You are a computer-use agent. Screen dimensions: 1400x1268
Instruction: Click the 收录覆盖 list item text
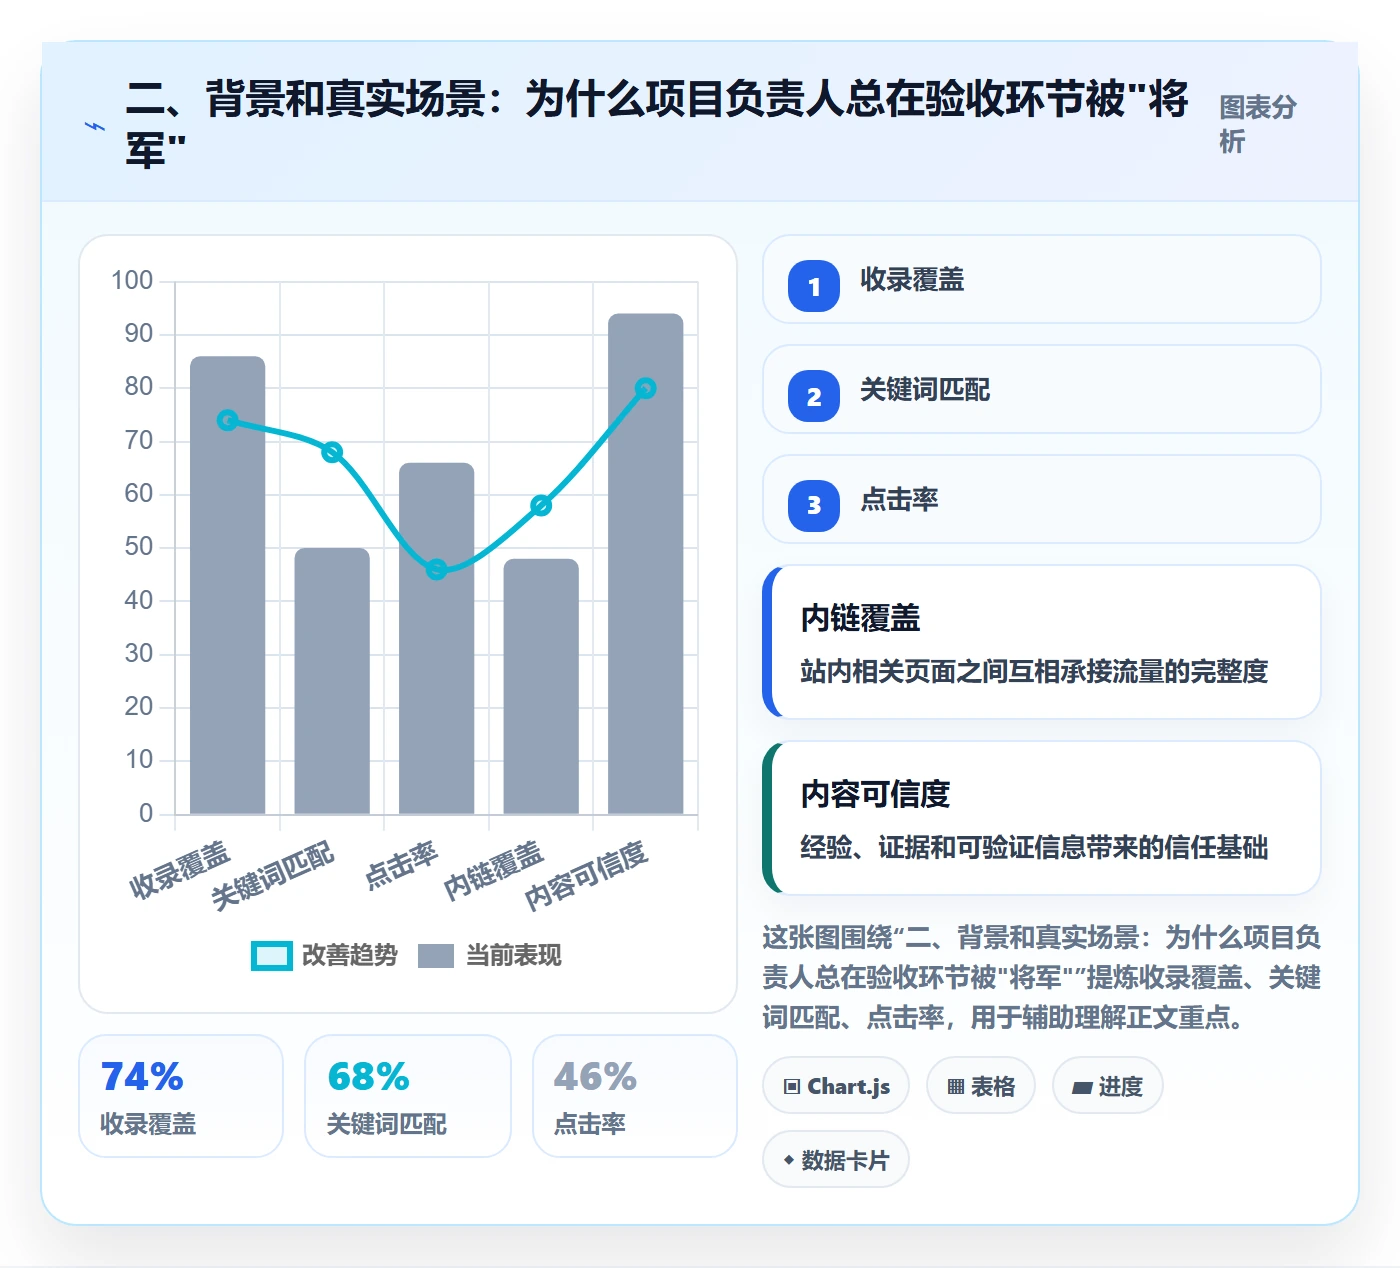coord(912,280)
